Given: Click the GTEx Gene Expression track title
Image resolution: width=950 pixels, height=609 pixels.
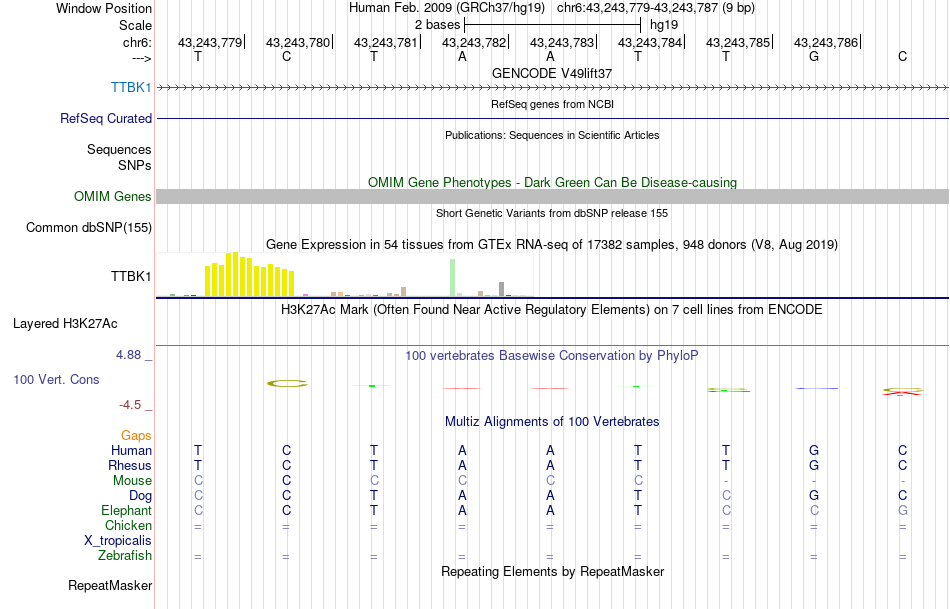Looking at the screenshot, I should (x=552, y=244).
